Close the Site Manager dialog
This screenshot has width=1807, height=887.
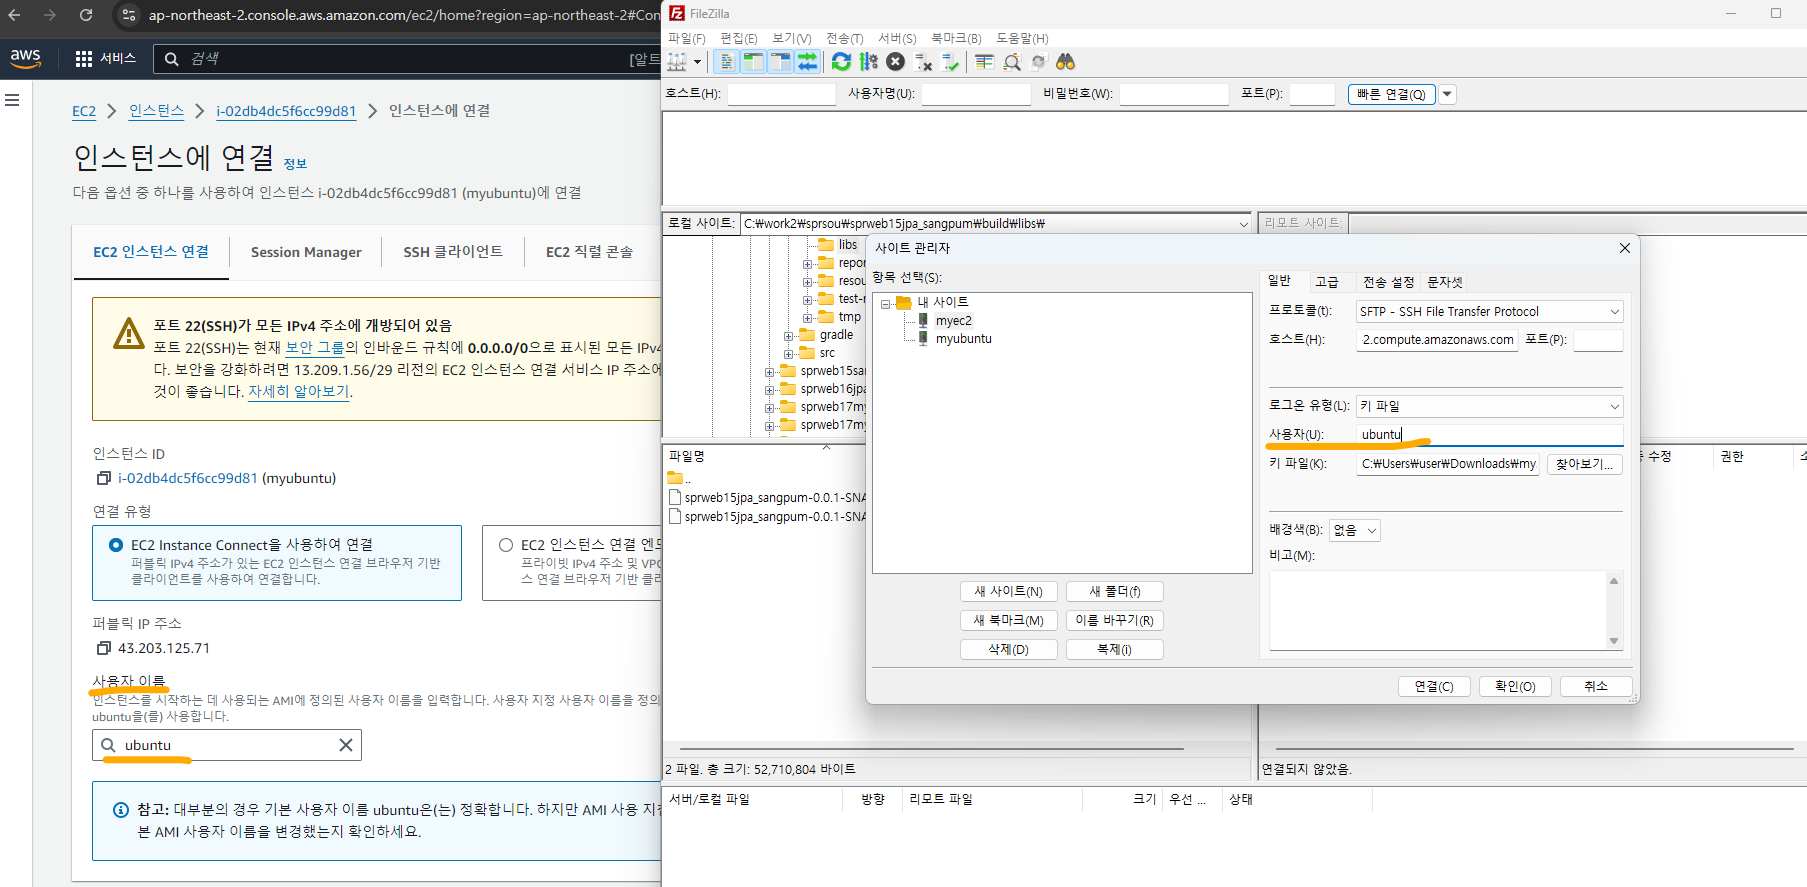[1625, 248]
